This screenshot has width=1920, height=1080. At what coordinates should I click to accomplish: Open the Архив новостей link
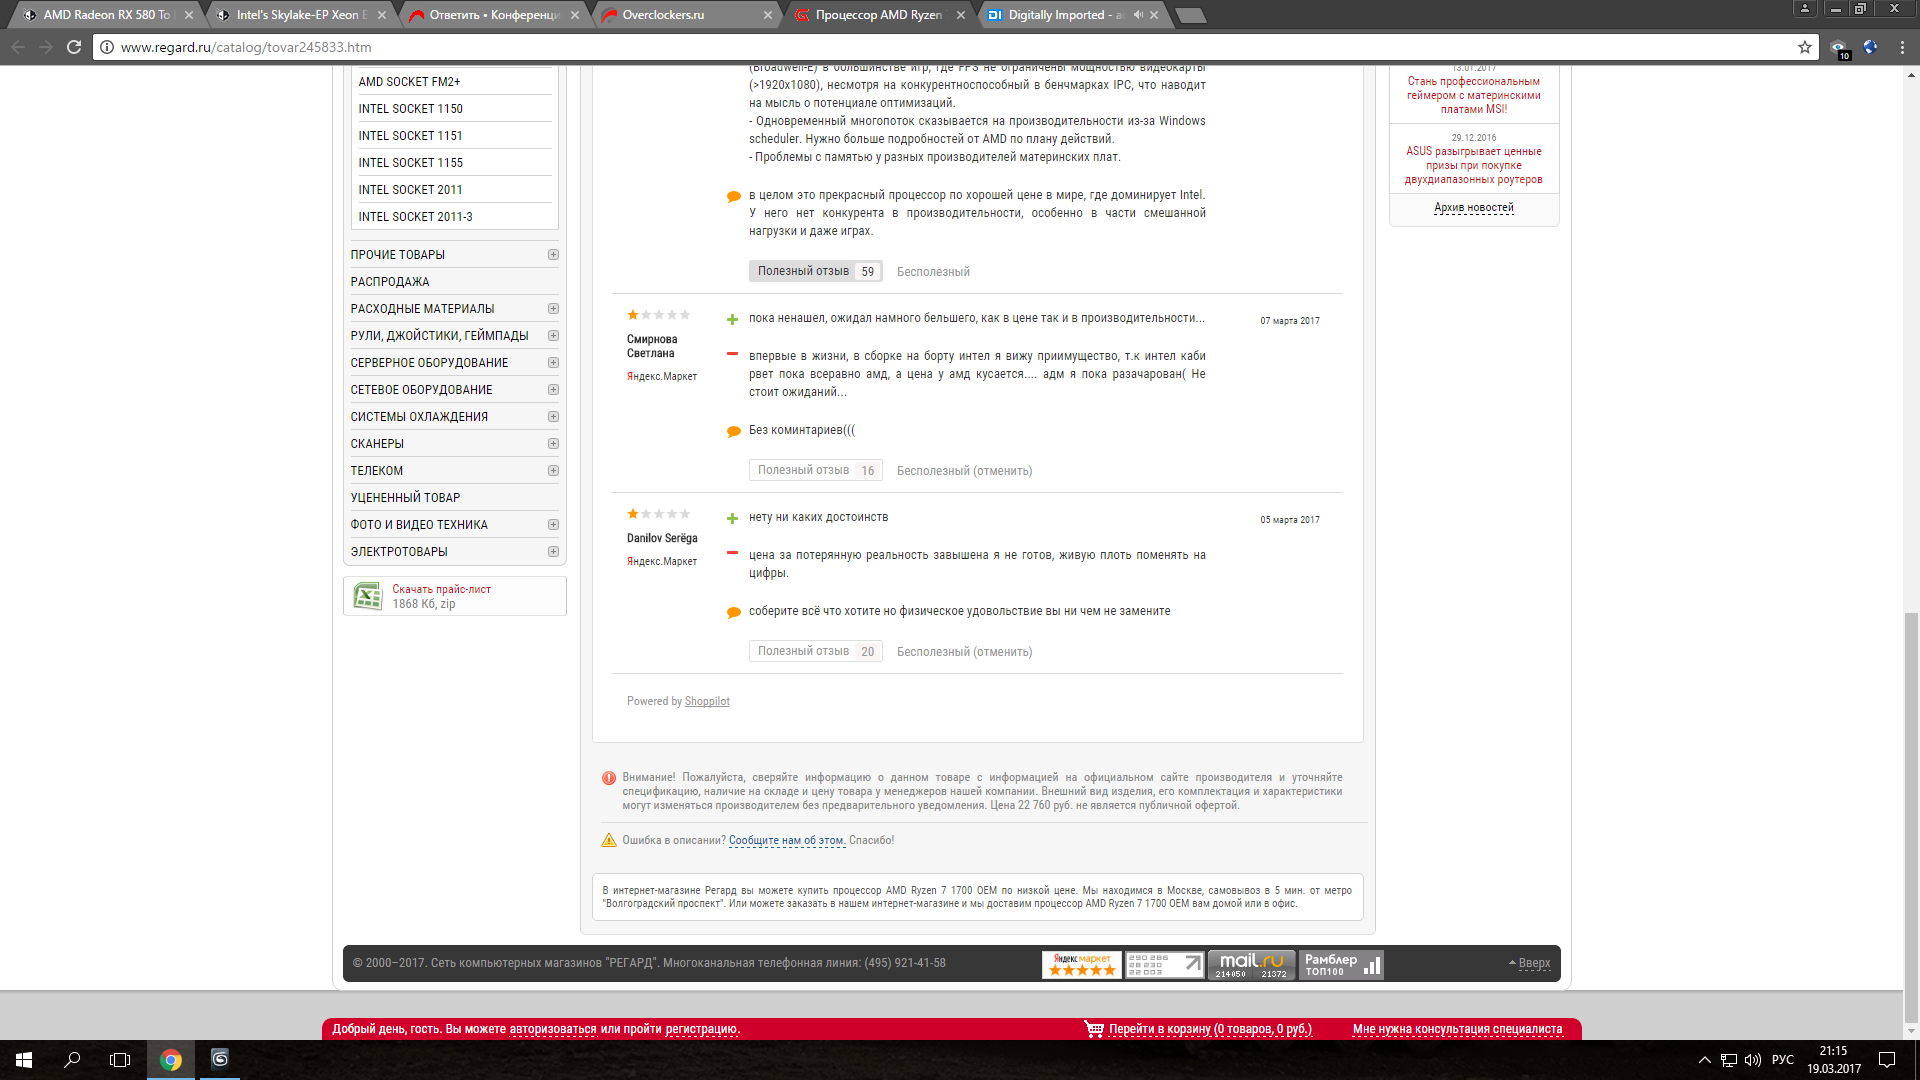(x=1473, y=208)
